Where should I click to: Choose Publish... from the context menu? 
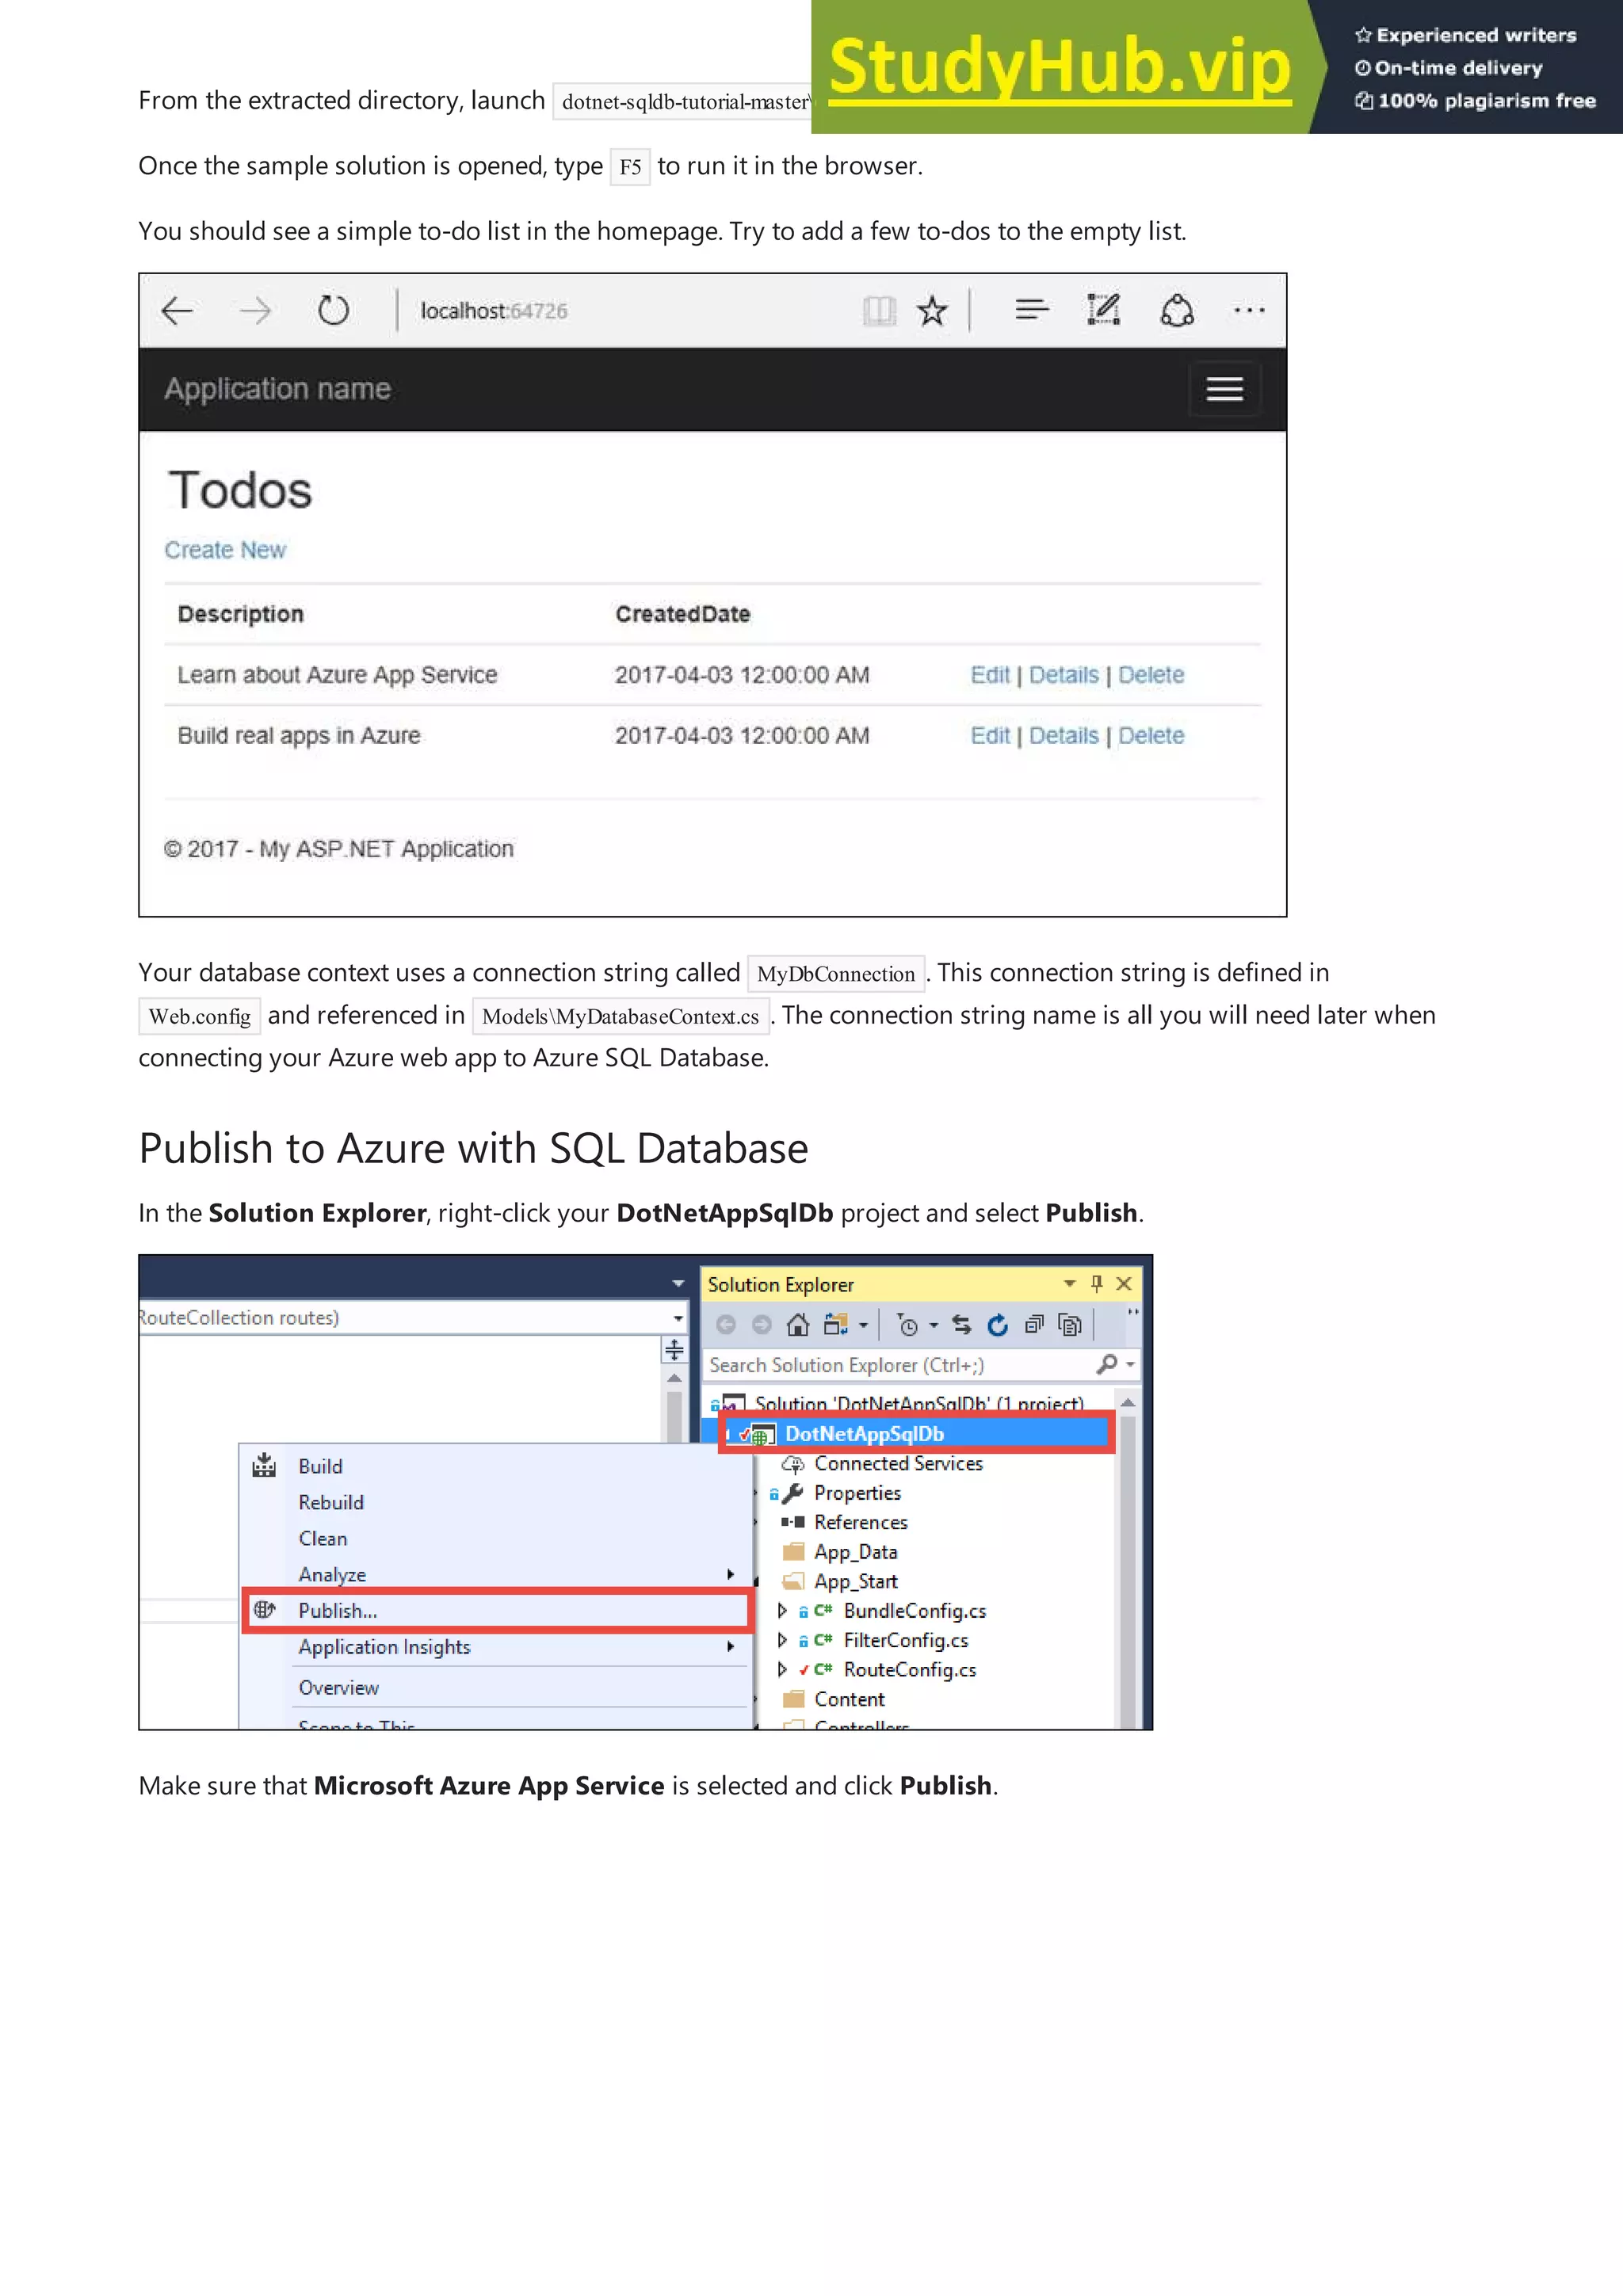tap(496, 1610)
